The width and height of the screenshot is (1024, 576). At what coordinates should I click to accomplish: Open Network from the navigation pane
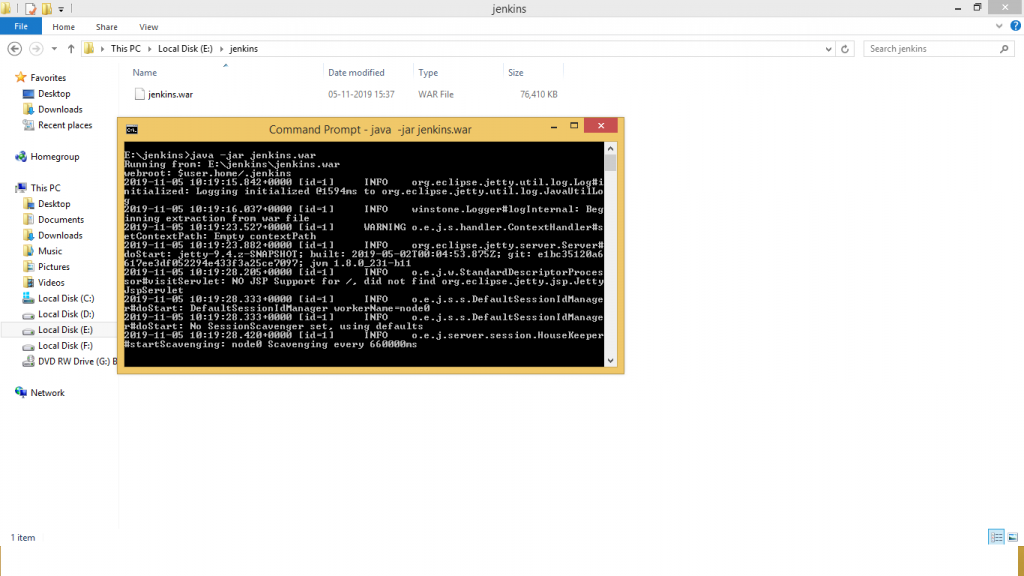pos(47,392)
